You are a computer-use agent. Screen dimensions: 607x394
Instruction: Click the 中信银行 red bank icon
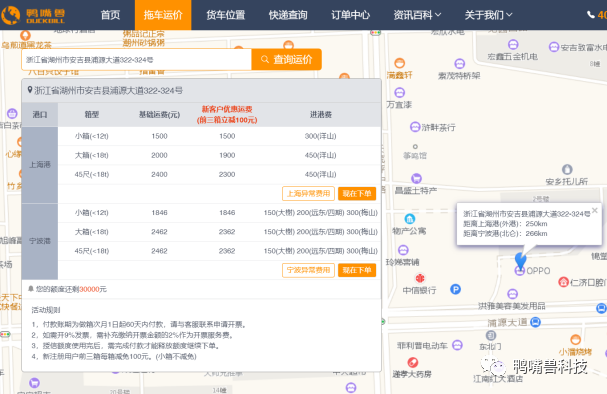pyautogui.click(x=420, y=278)
